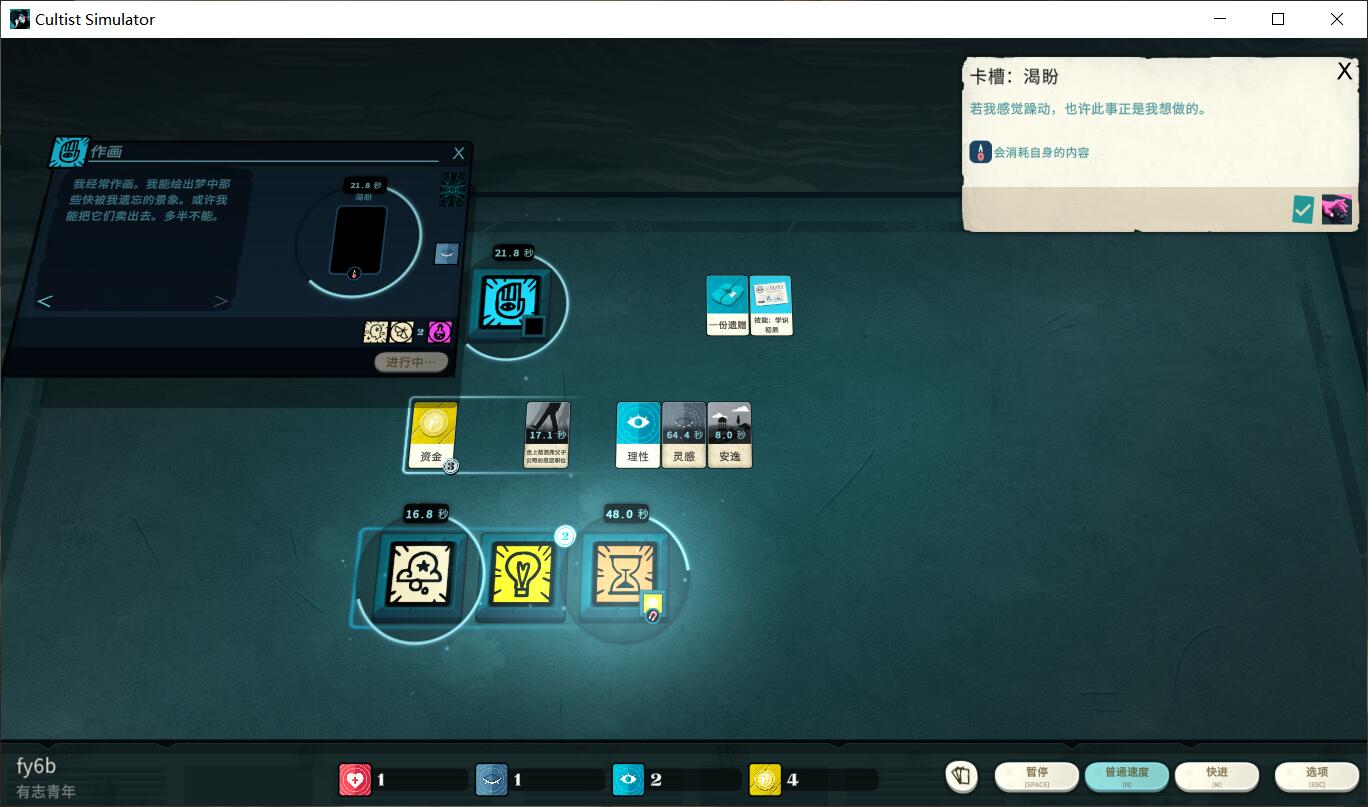Switch to 快进 fast forward speed
1368x807 pixels.
1216,777
